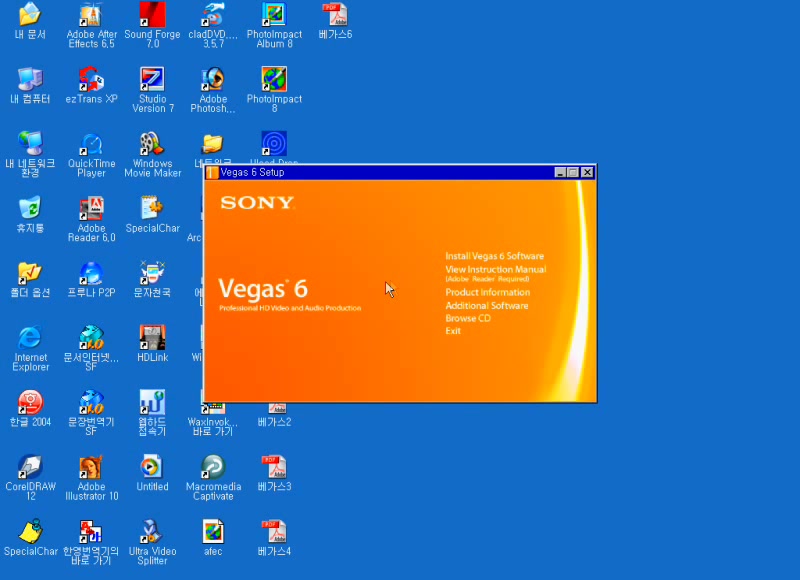Click Install Vegas 6 Software link
The image size is (800, 580).
coord(494,256)
